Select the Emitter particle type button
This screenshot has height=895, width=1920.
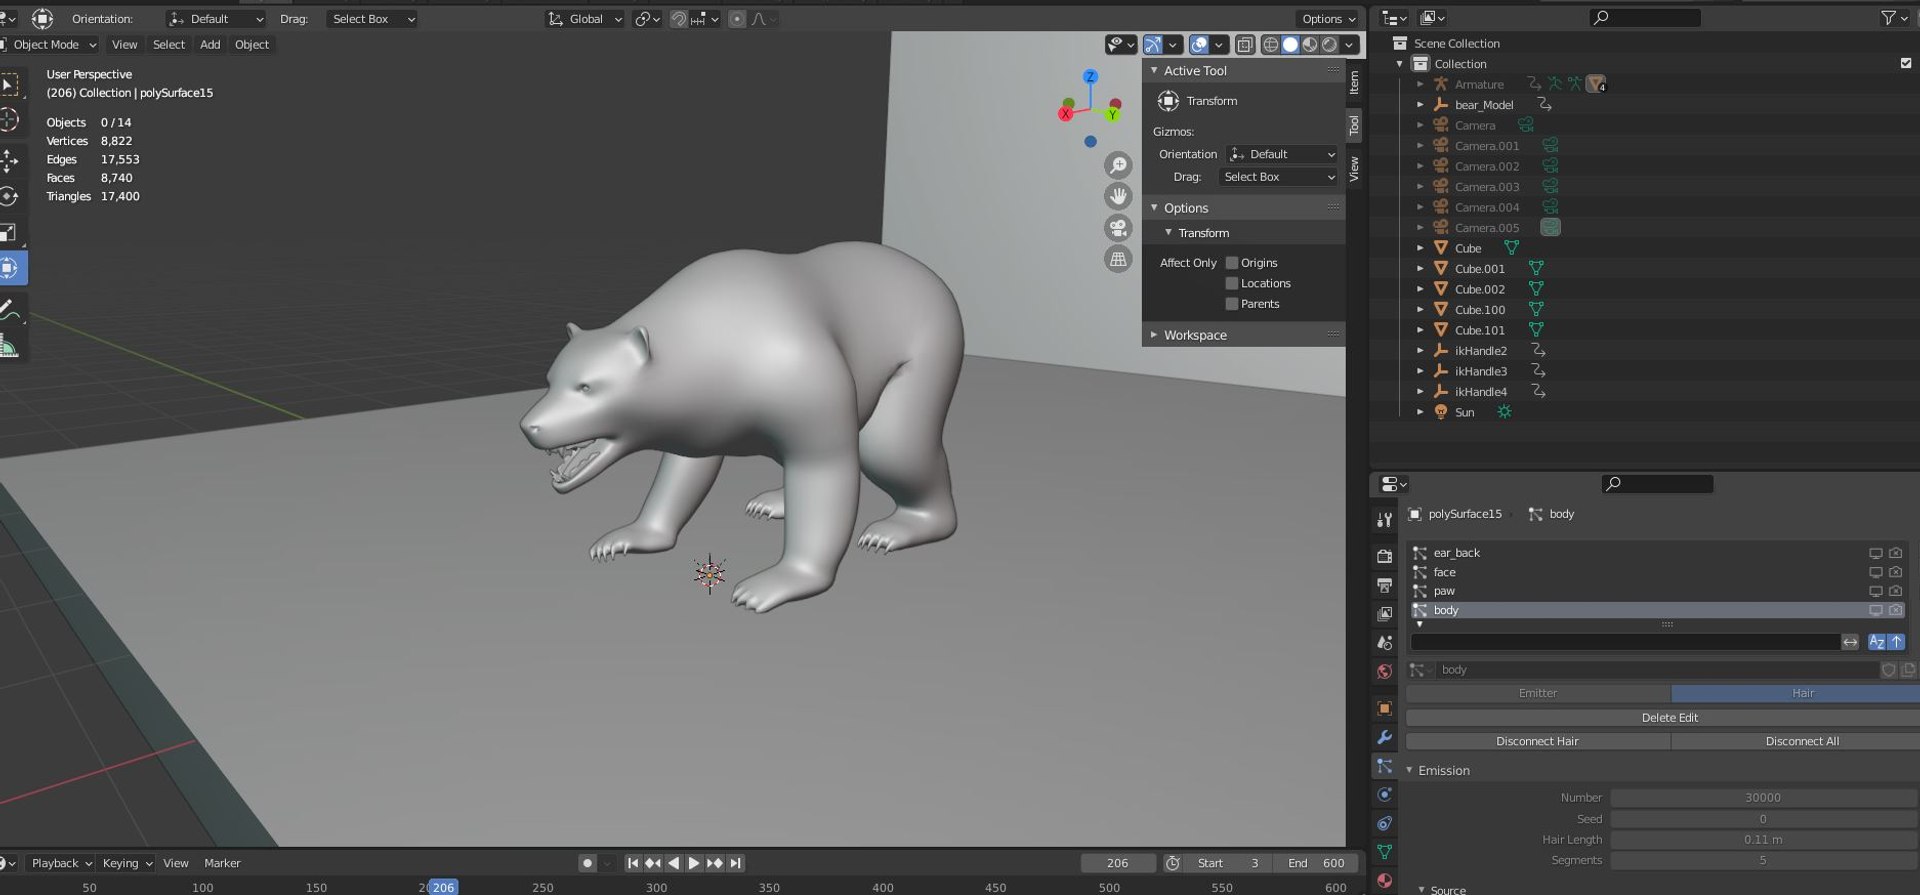1538,693
